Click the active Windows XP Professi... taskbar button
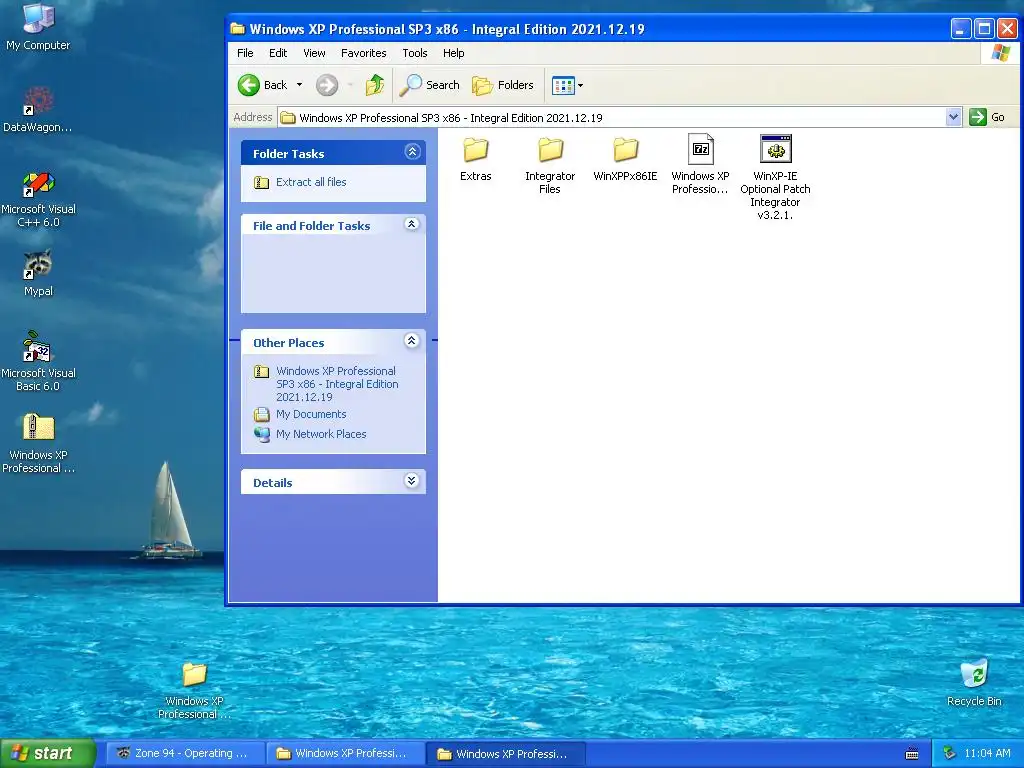The height and width of the screenshot is (768, 1024). coord(506,754)
